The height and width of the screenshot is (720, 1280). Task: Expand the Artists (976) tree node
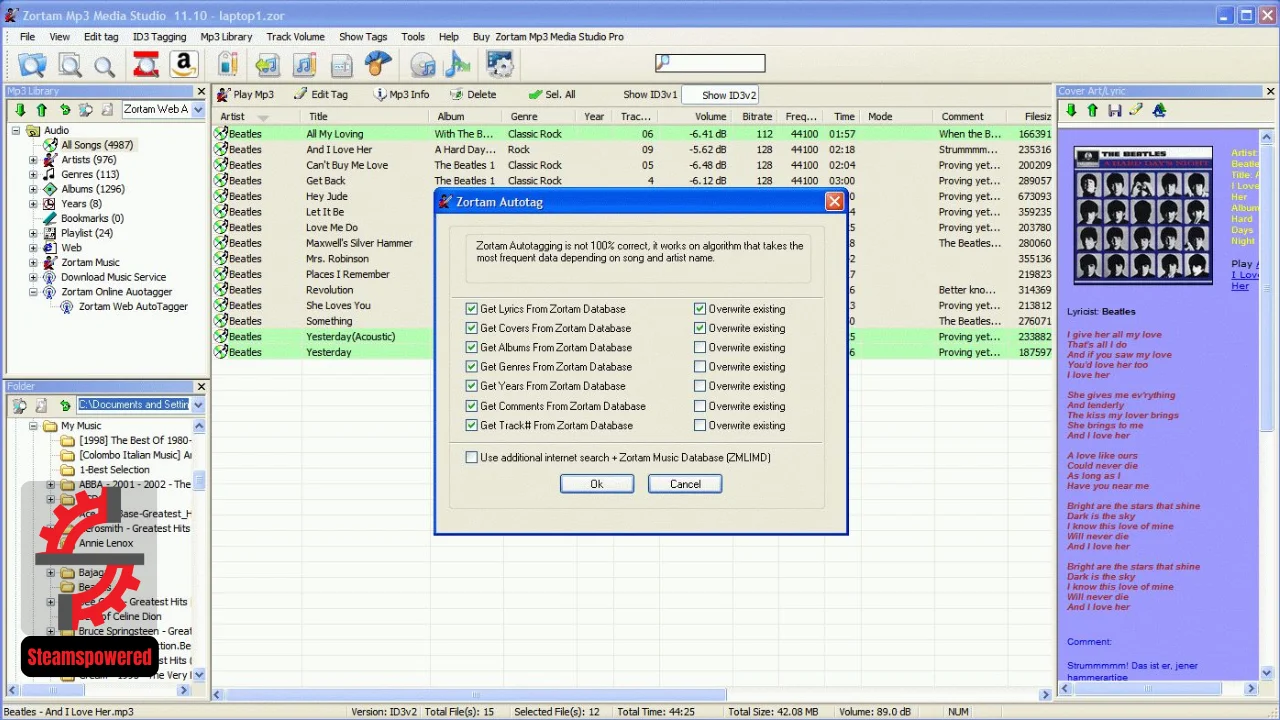(x=33, y=160)
